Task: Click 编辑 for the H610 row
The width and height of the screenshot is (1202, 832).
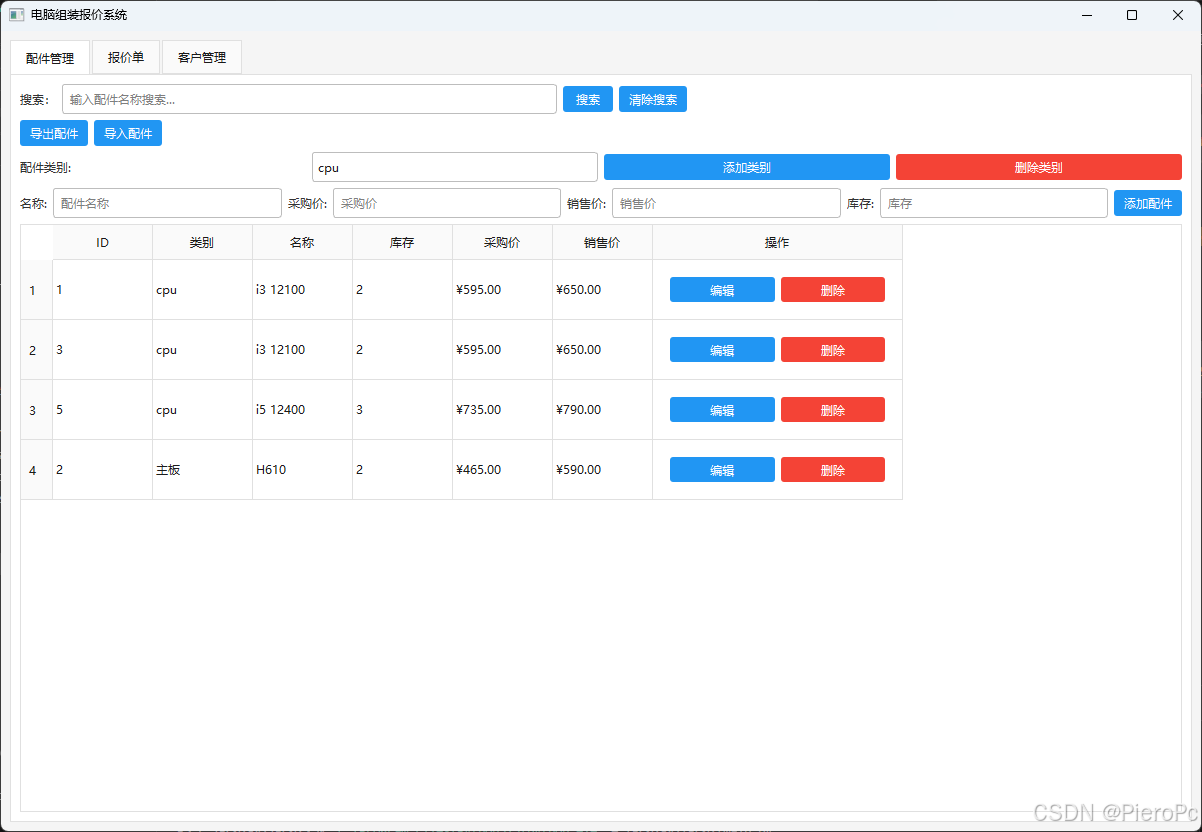Action: point(722,470)
